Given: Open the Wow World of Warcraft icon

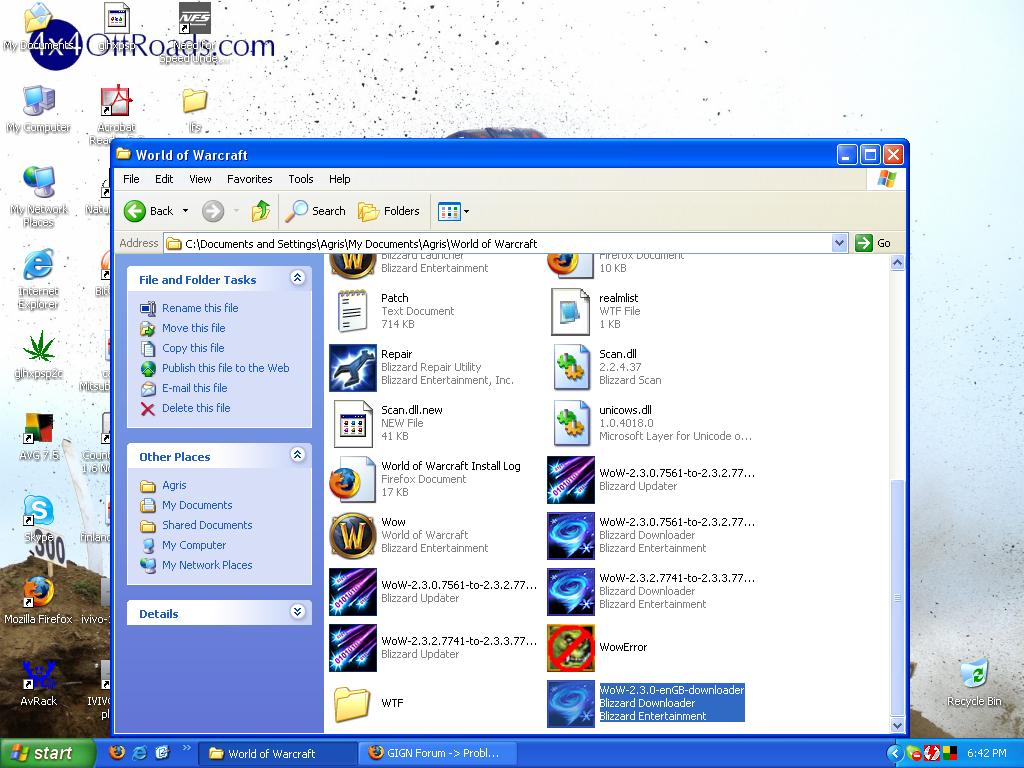Looking at the screenshot, I should tap(352, 535).
